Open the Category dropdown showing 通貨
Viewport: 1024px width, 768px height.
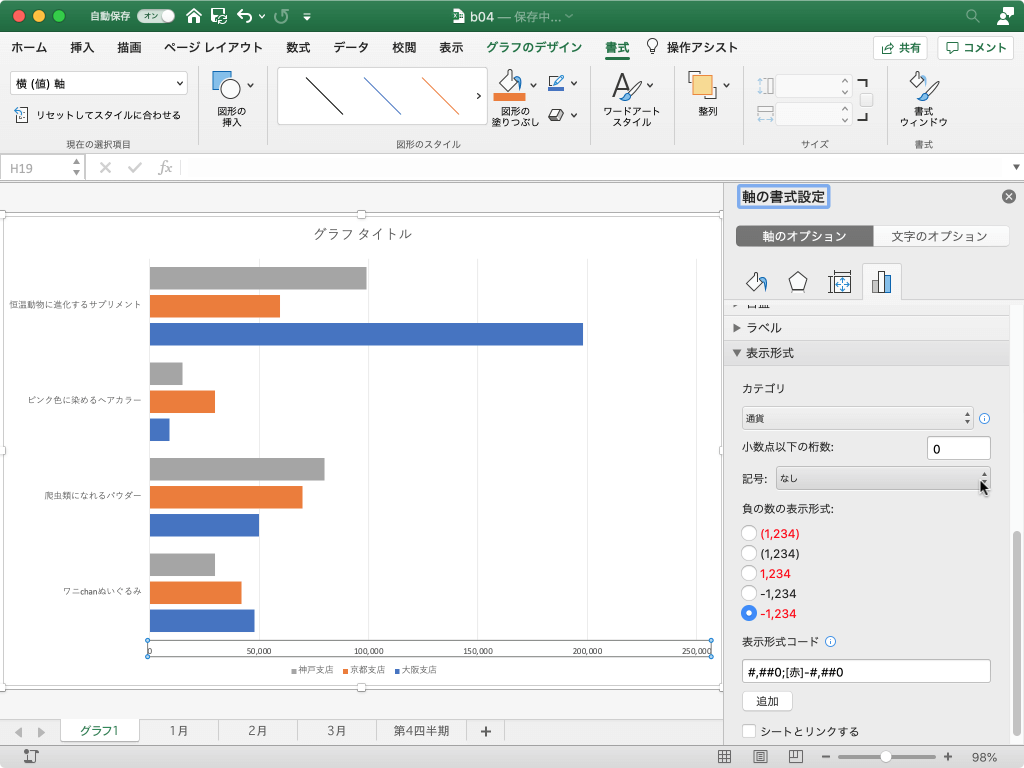tap(857, 419)
